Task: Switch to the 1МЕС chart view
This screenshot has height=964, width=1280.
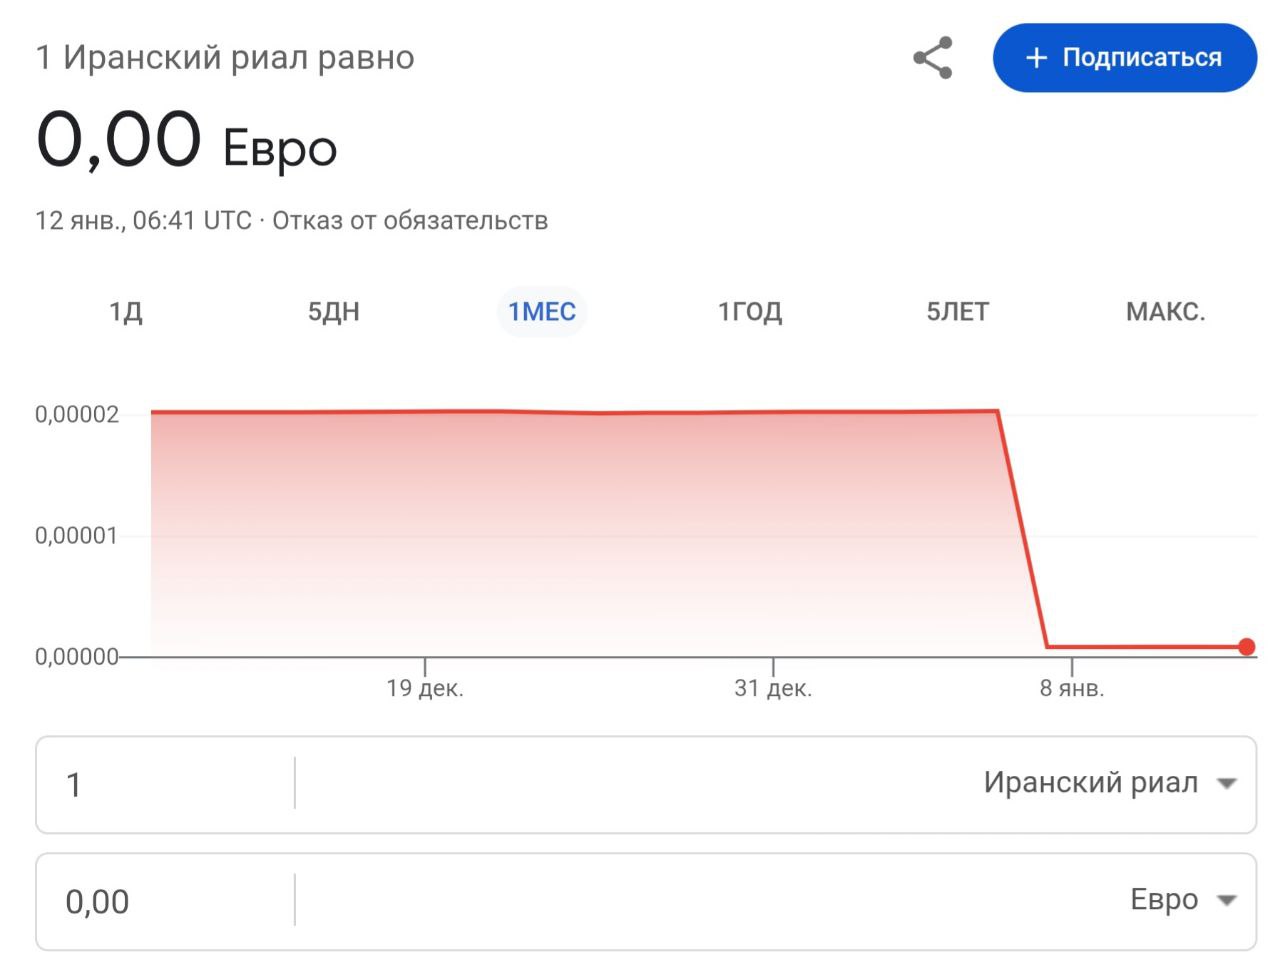Action: [x=542, y=311]
